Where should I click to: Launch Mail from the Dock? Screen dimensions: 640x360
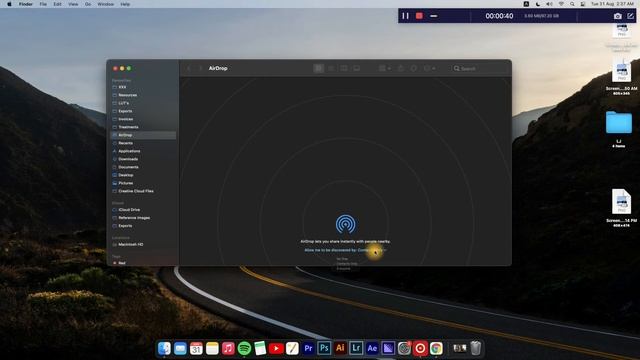click(x=180, y=348)
